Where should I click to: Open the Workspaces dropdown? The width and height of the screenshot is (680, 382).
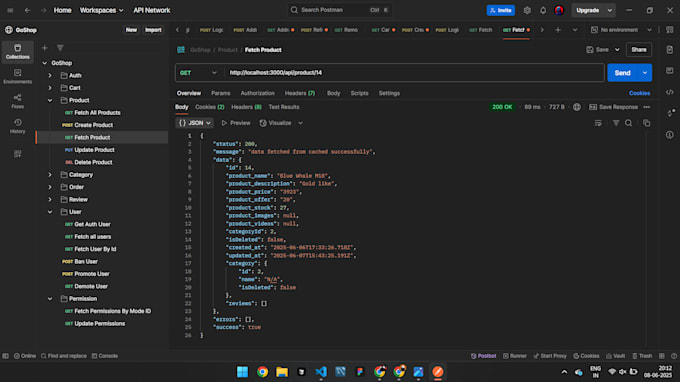coord(101,10)
